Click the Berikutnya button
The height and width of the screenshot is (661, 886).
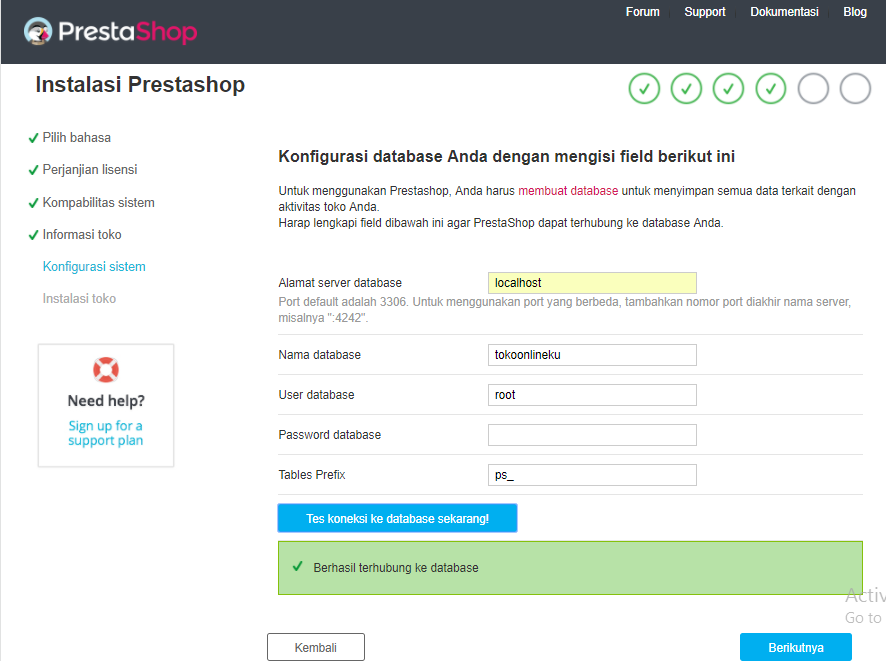796,647
